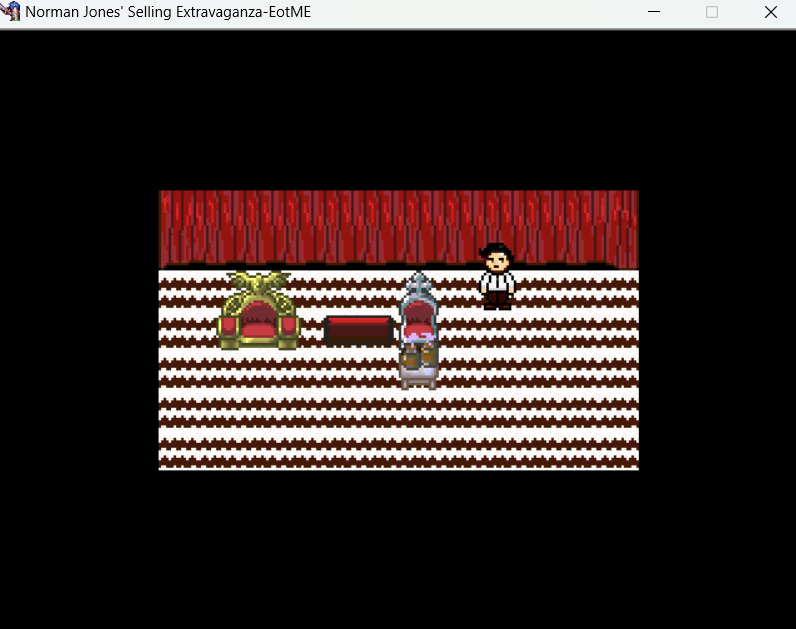Click the greyed-out maximize button
Image resolution: width=796 pixels, height=629 pixels.
[712, 12]
